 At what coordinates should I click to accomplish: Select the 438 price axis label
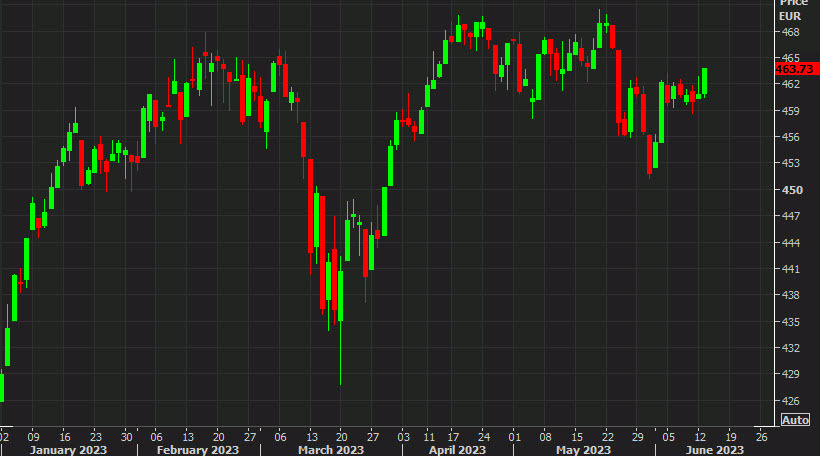[790, 295]
